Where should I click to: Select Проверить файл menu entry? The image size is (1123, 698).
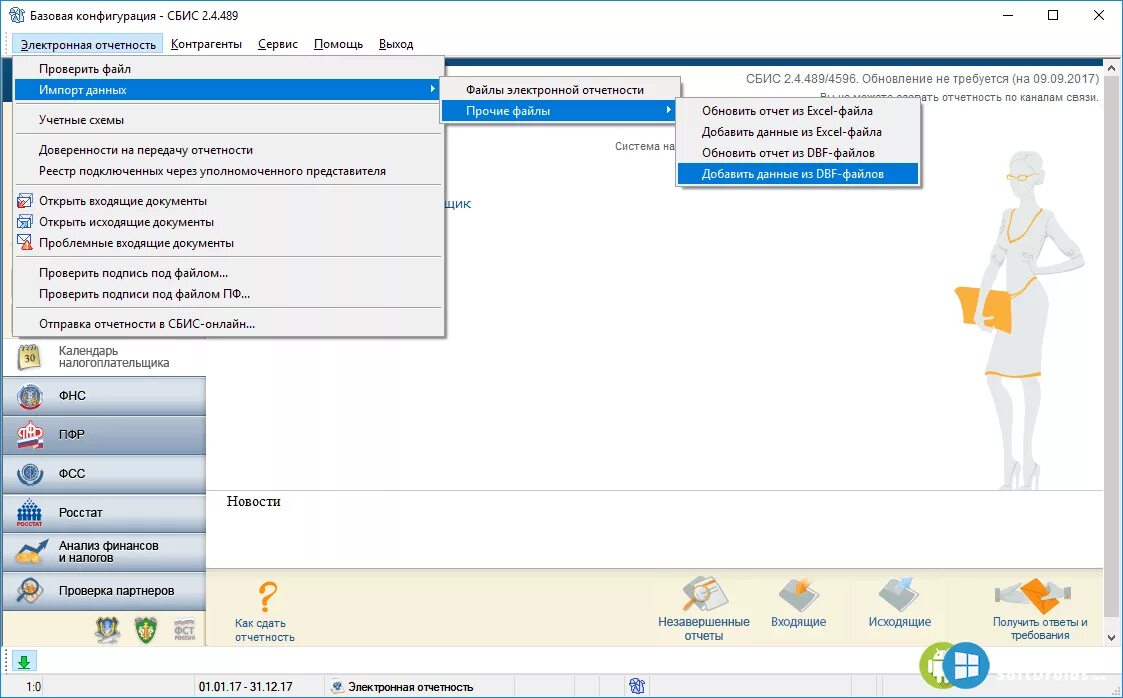point(228,69)
